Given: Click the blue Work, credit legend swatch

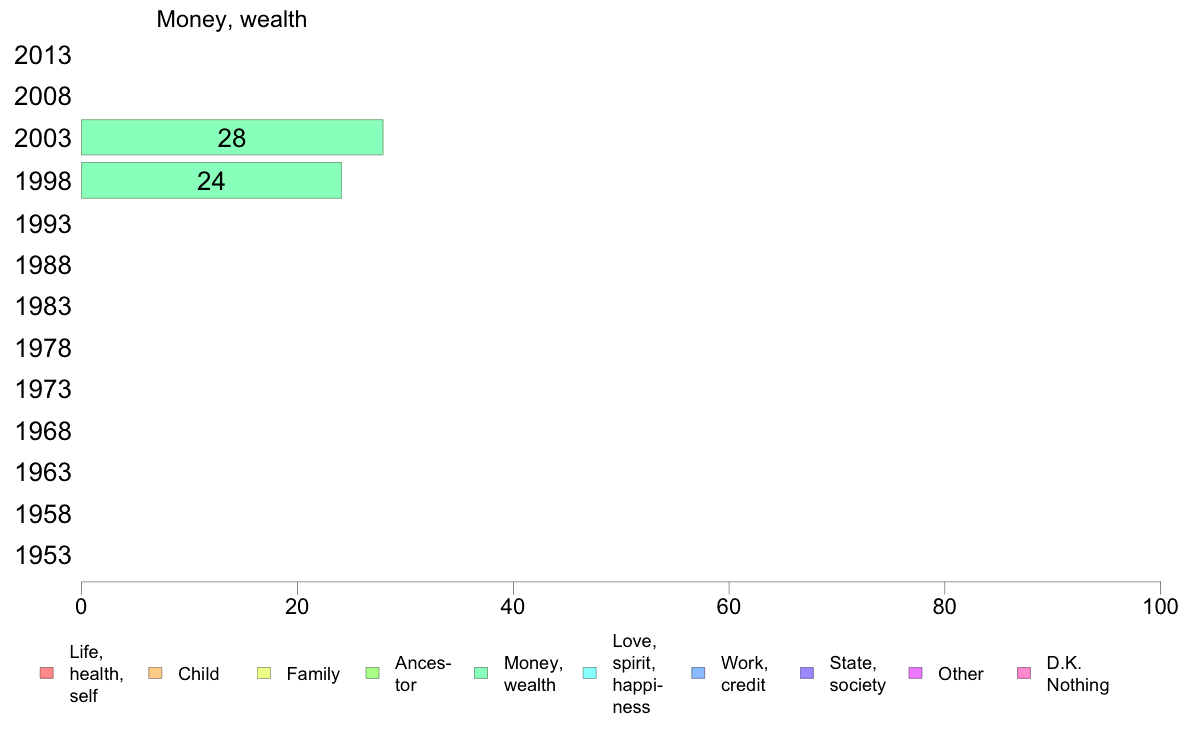Looking at the screenshot, I should 699,673.
